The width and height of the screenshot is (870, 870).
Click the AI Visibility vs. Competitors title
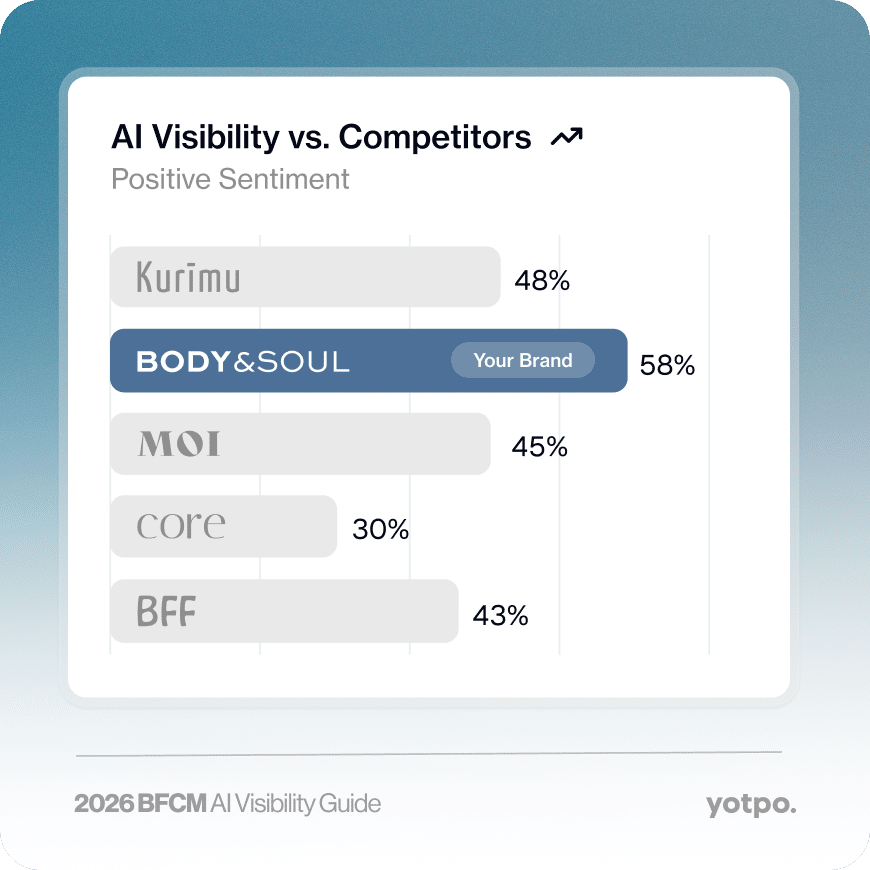(321, 136)
